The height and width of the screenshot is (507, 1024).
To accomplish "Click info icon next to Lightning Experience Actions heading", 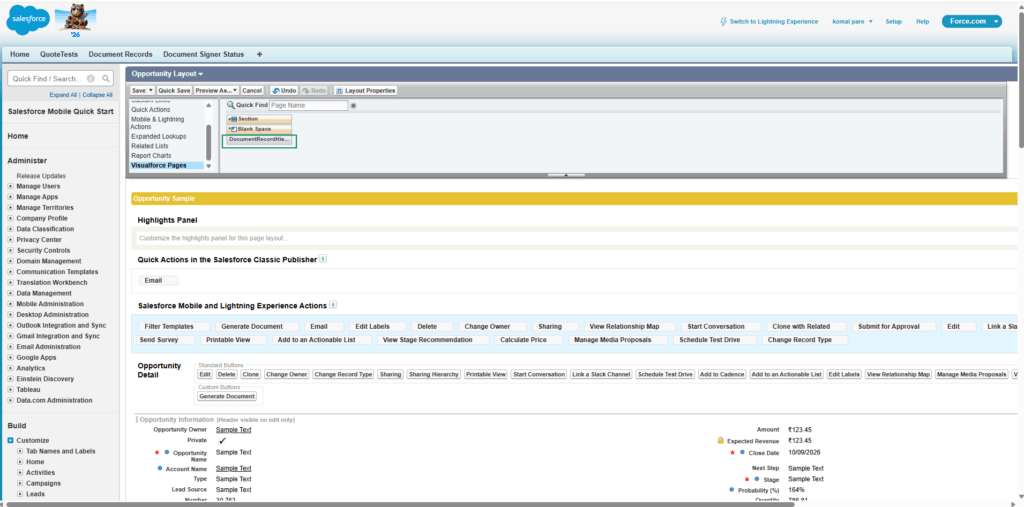I will click(x=333, y=304).
